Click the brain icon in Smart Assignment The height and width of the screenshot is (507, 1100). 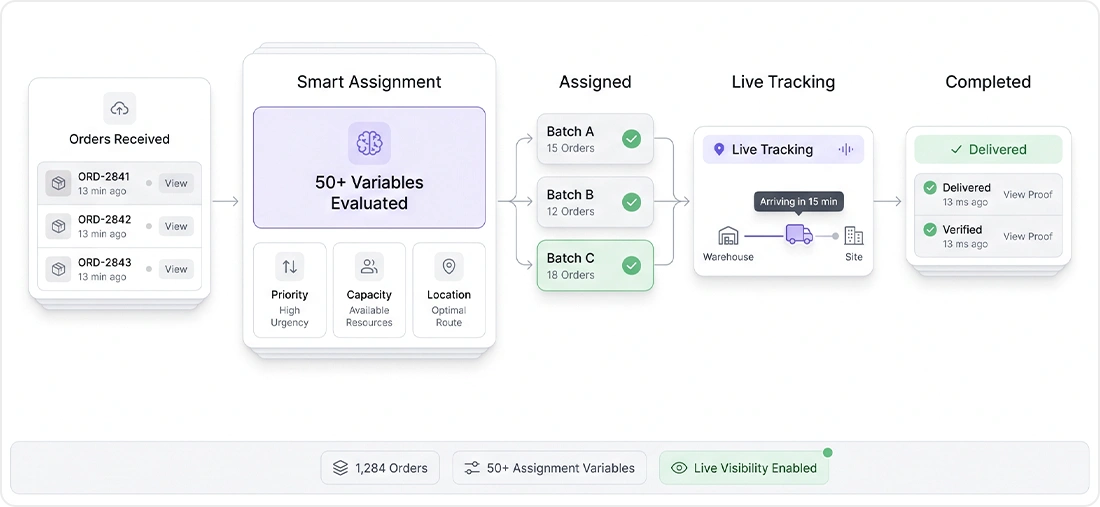[x=369, y=143]
